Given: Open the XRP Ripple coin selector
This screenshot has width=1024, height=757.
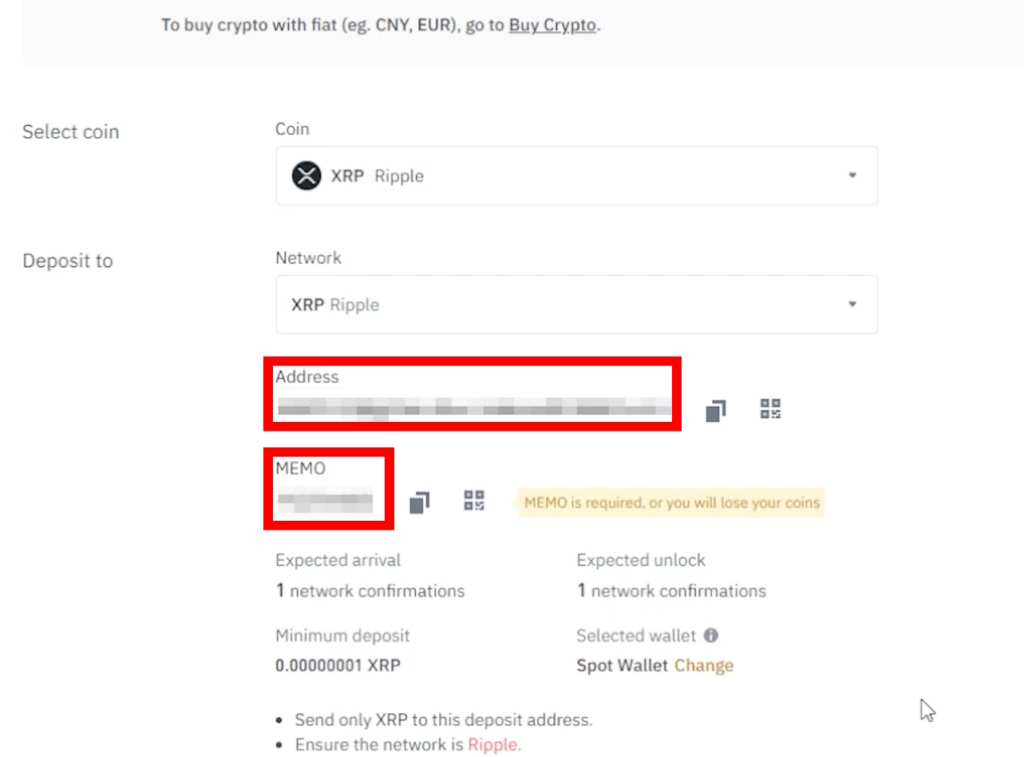Looking at the screenshot, I should 577,176.
